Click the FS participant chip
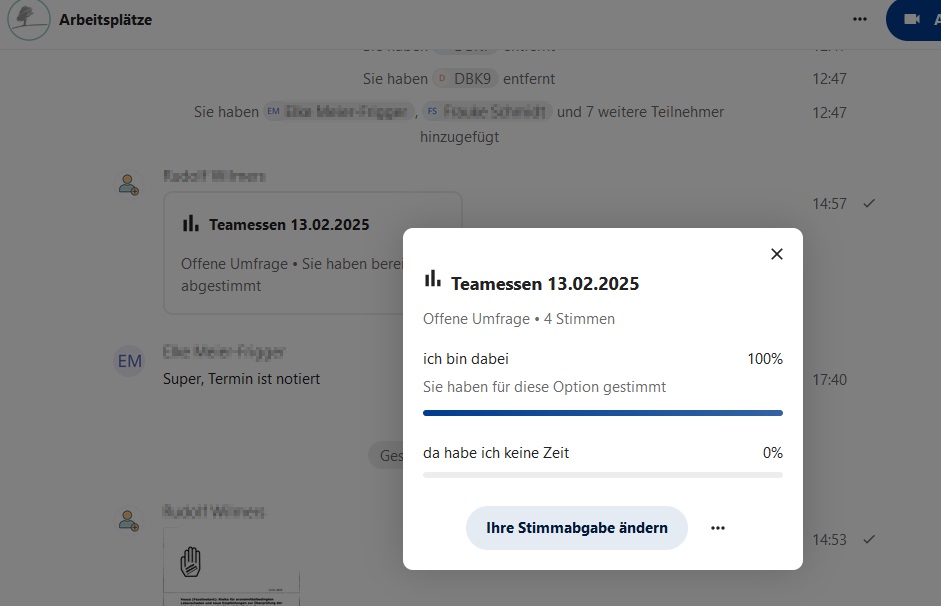This screenshot has height=606, width=941. [486, 112]
